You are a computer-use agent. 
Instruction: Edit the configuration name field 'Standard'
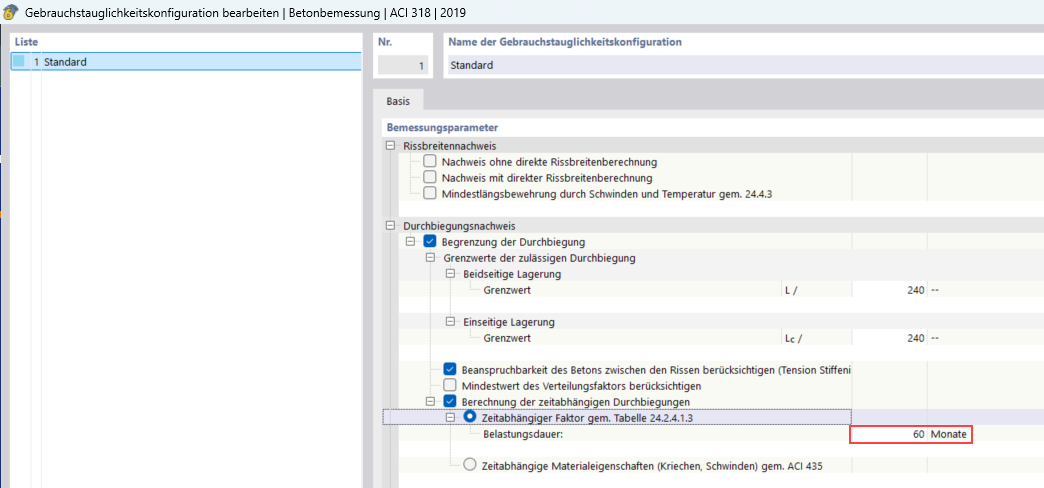pyautogui.click(x=746, y=66)
